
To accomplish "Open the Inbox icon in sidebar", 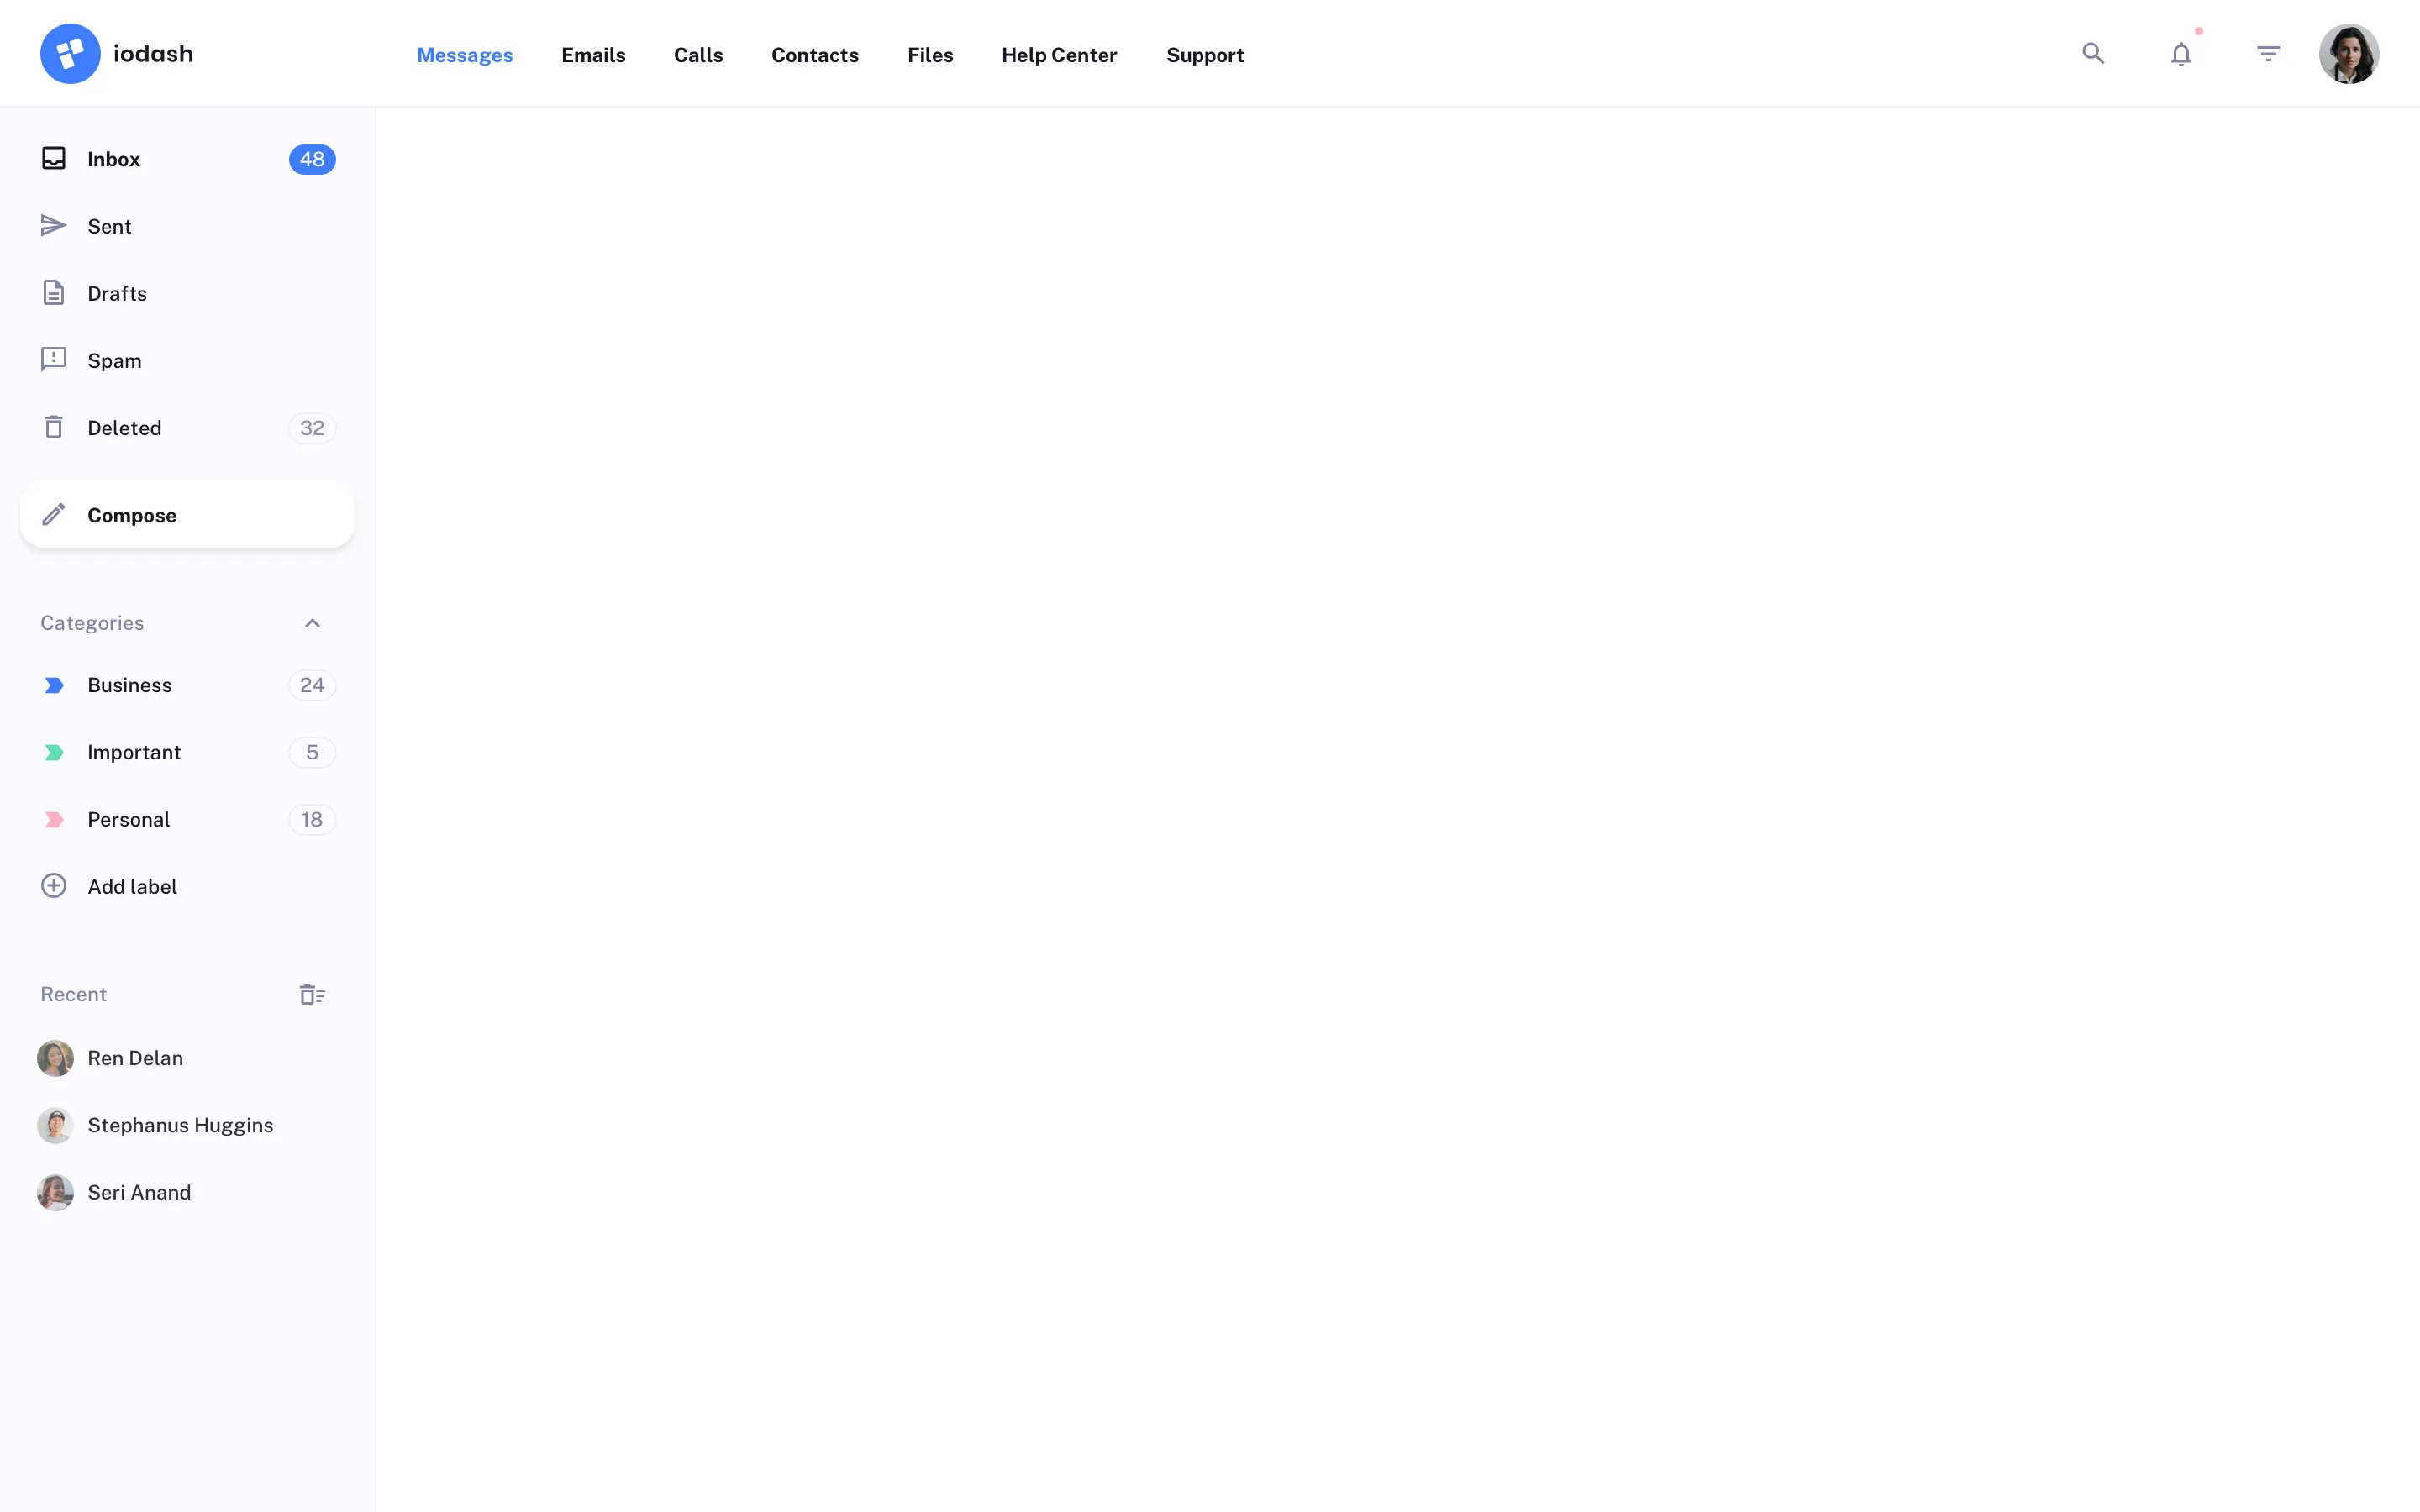I will point(54,158).
